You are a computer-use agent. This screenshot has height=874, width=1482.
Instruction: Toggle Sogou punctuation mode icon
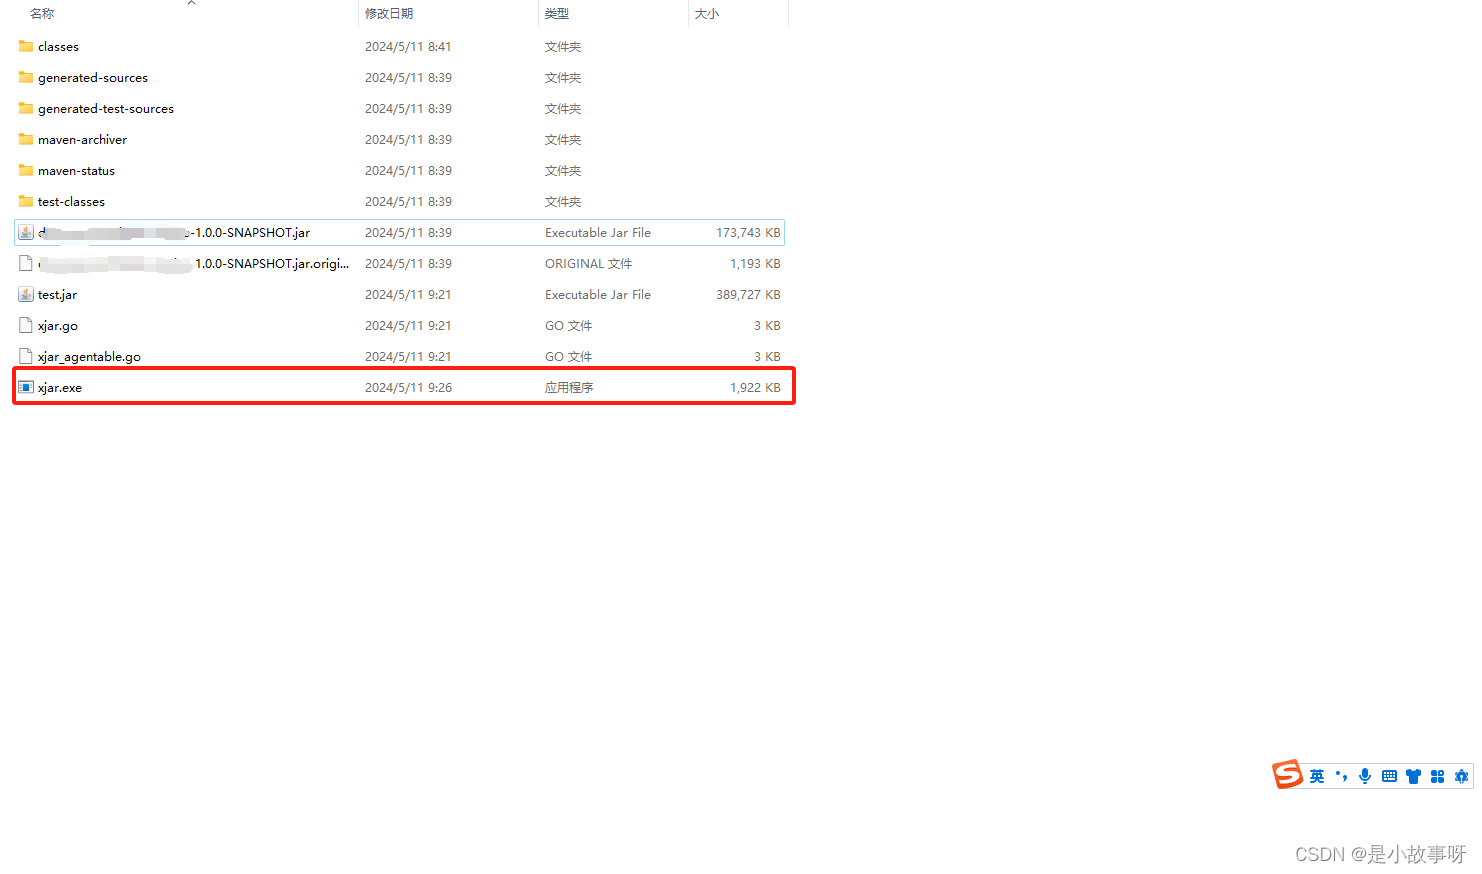coord(1341,776)
